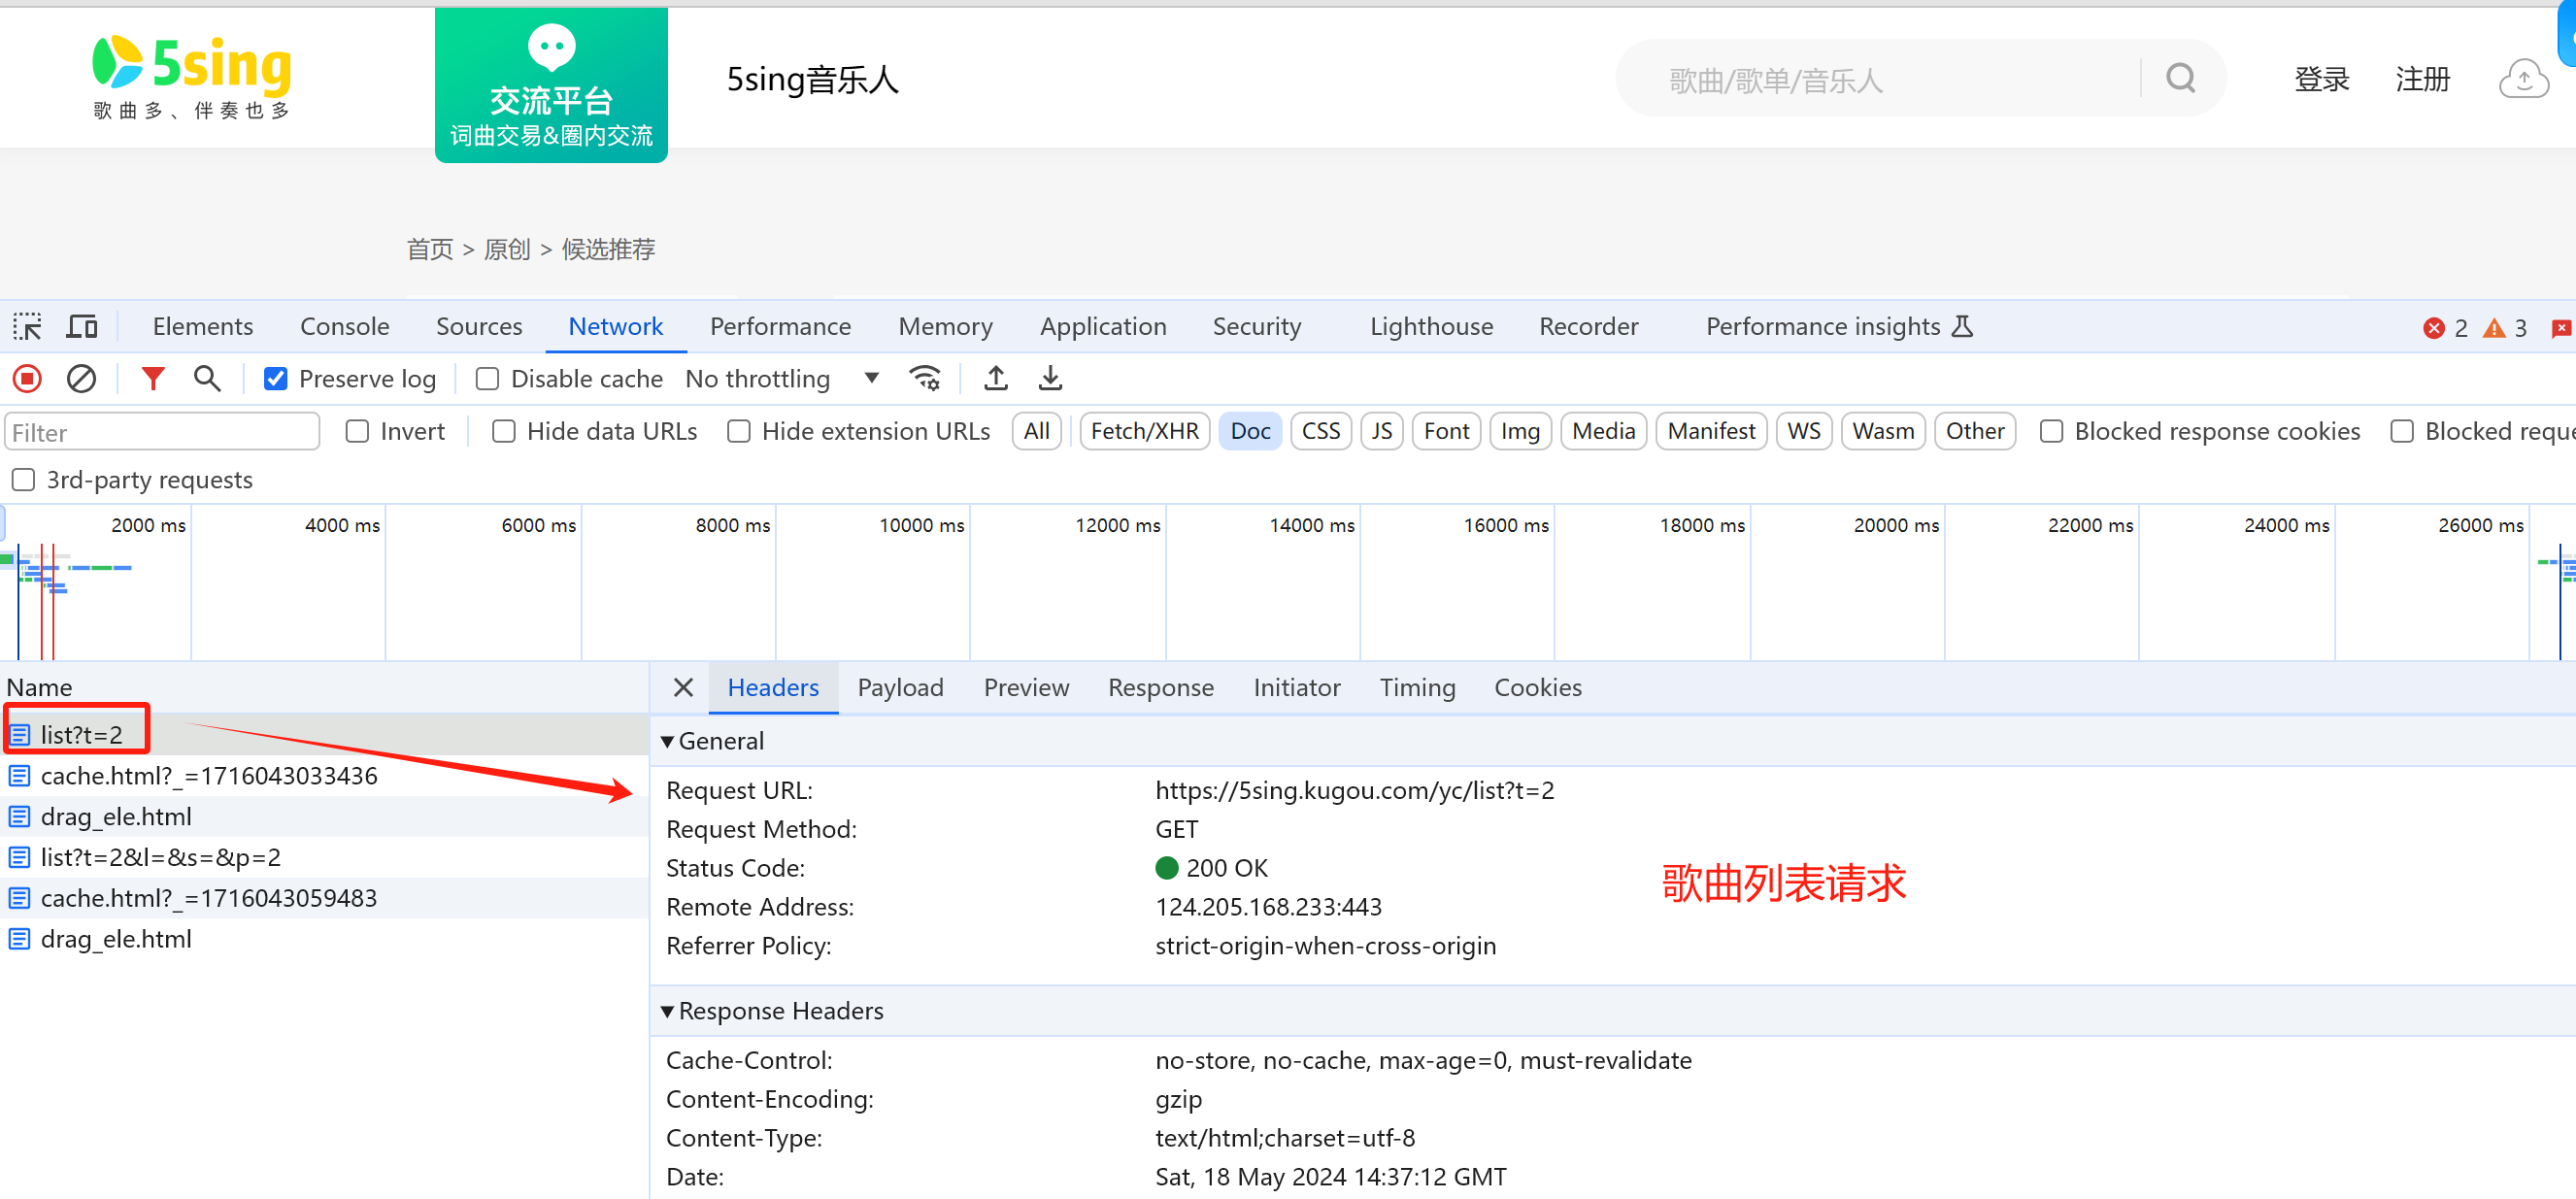
Task: Click the inspect element selector icon
Action: coord(27,327)
